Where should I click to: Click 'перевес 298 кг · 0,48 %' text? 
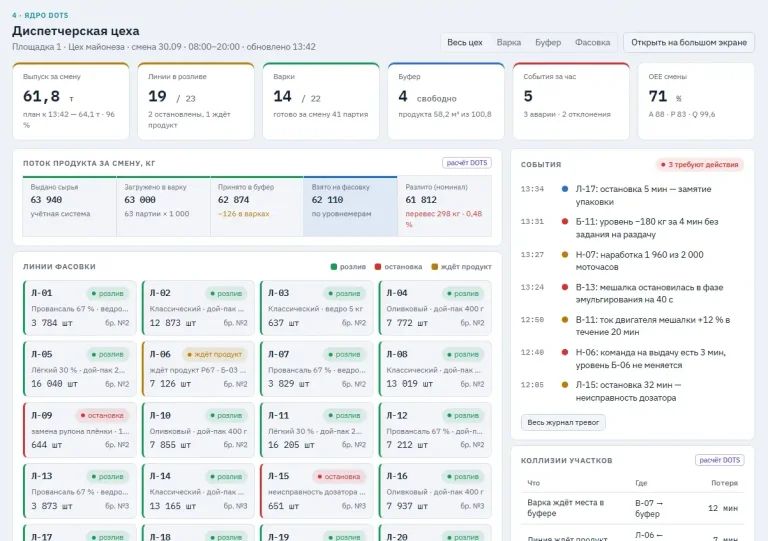[x=444, y=219]
